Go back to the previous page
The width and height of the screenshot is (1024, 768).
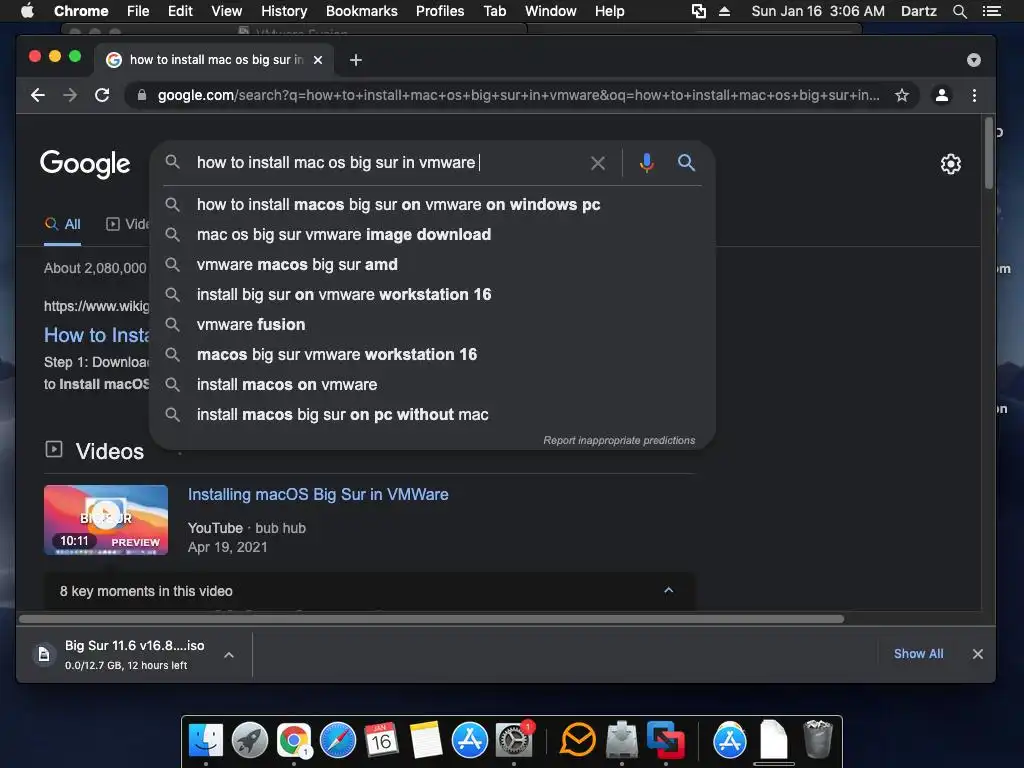click(x=38, y=95)
